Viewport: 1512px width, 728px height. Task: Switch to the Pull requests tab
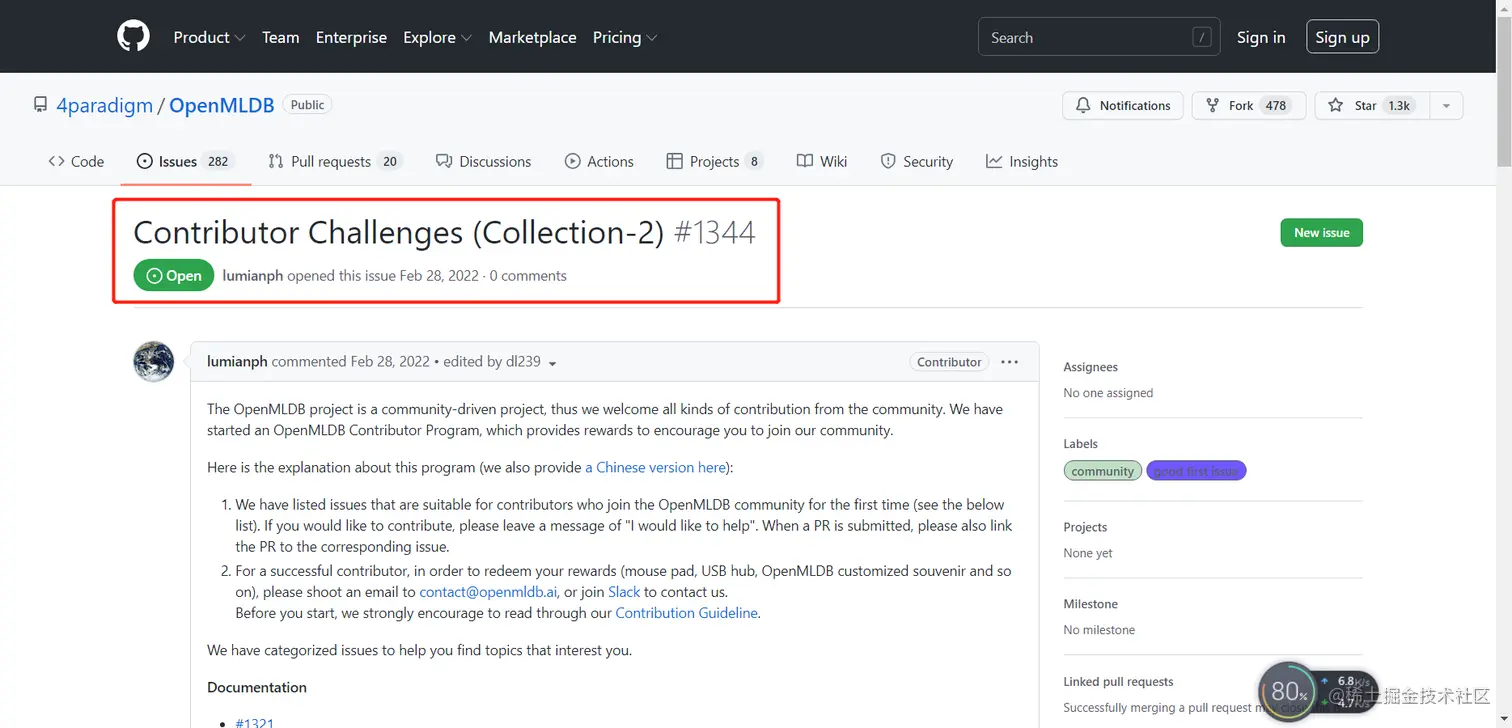[x=335, y=161]
